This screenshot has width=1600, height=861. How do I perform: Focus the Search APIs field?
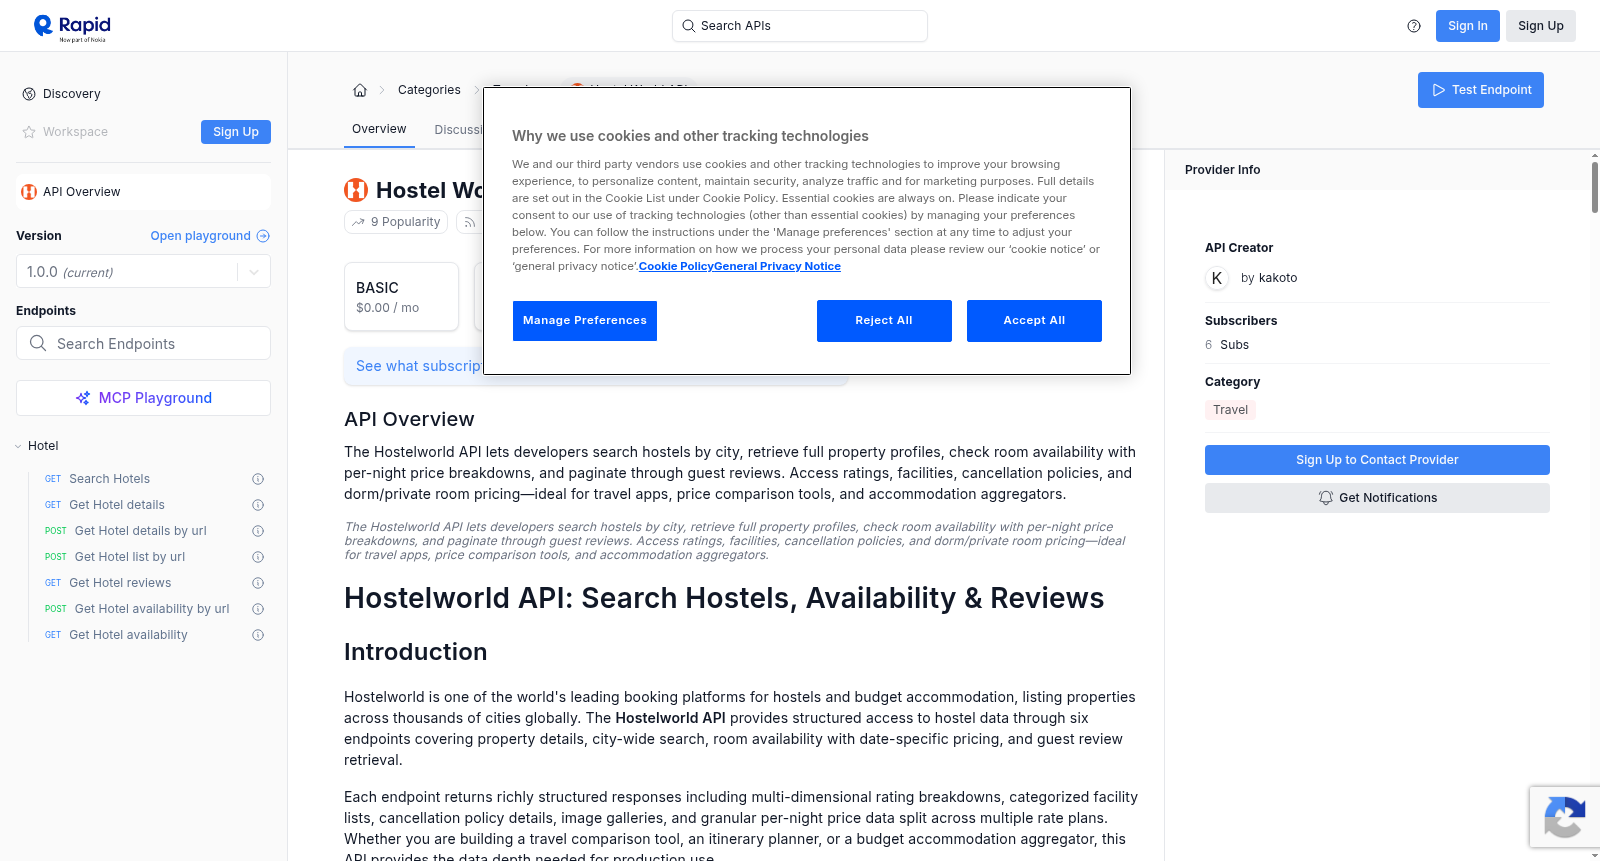click(x=800, y=26)
